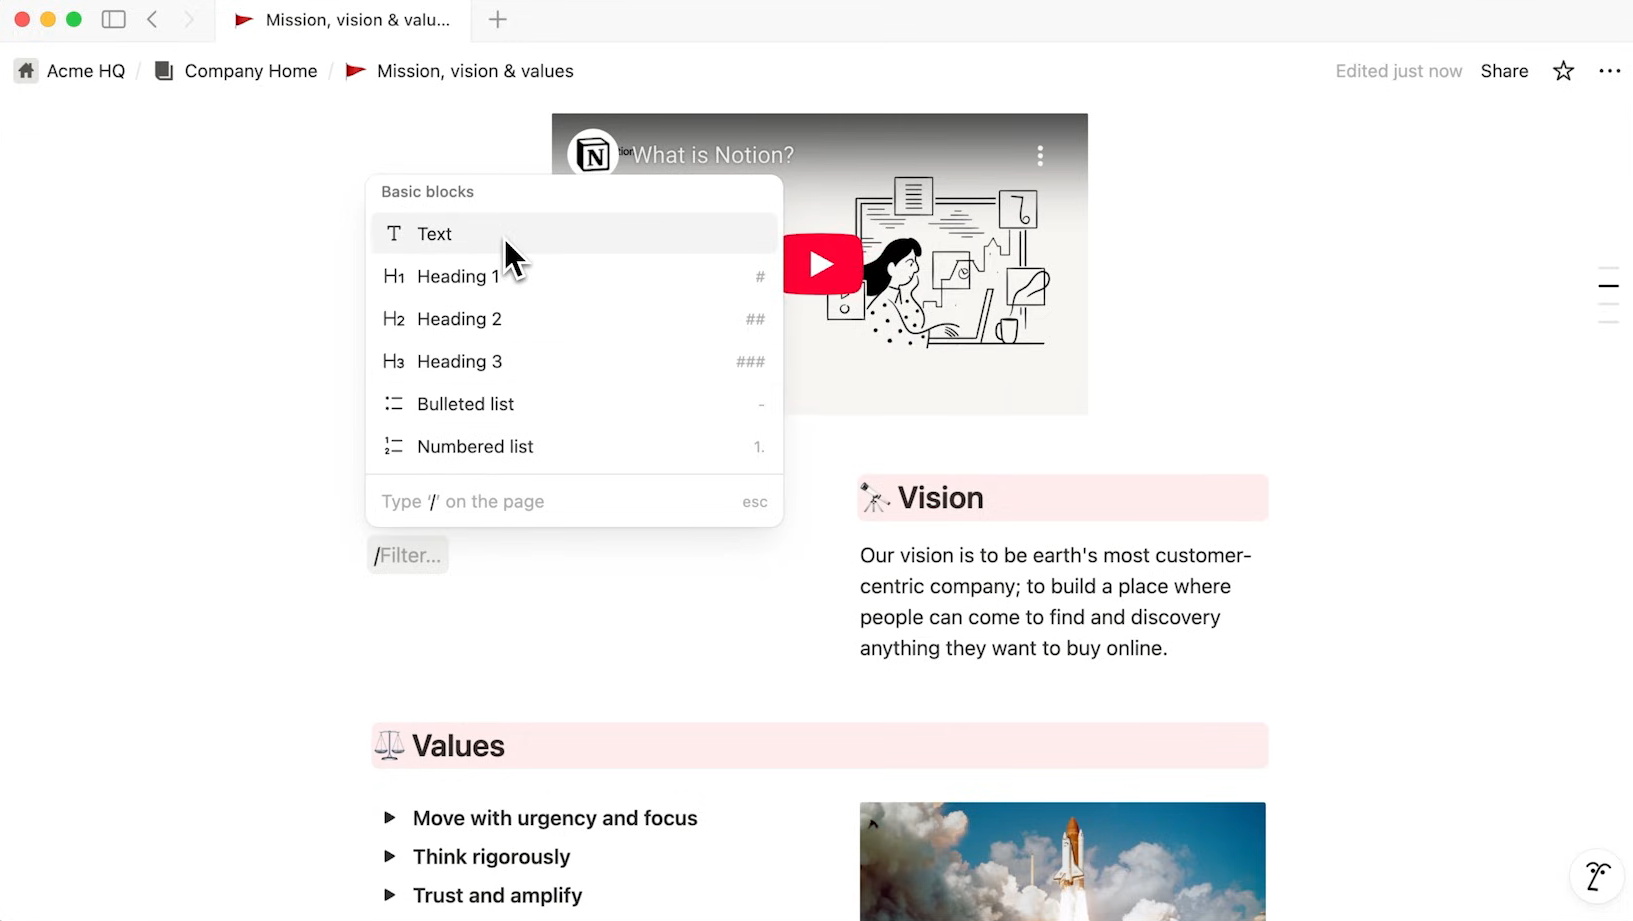Click the T icon beside Text

pos(394,234)
